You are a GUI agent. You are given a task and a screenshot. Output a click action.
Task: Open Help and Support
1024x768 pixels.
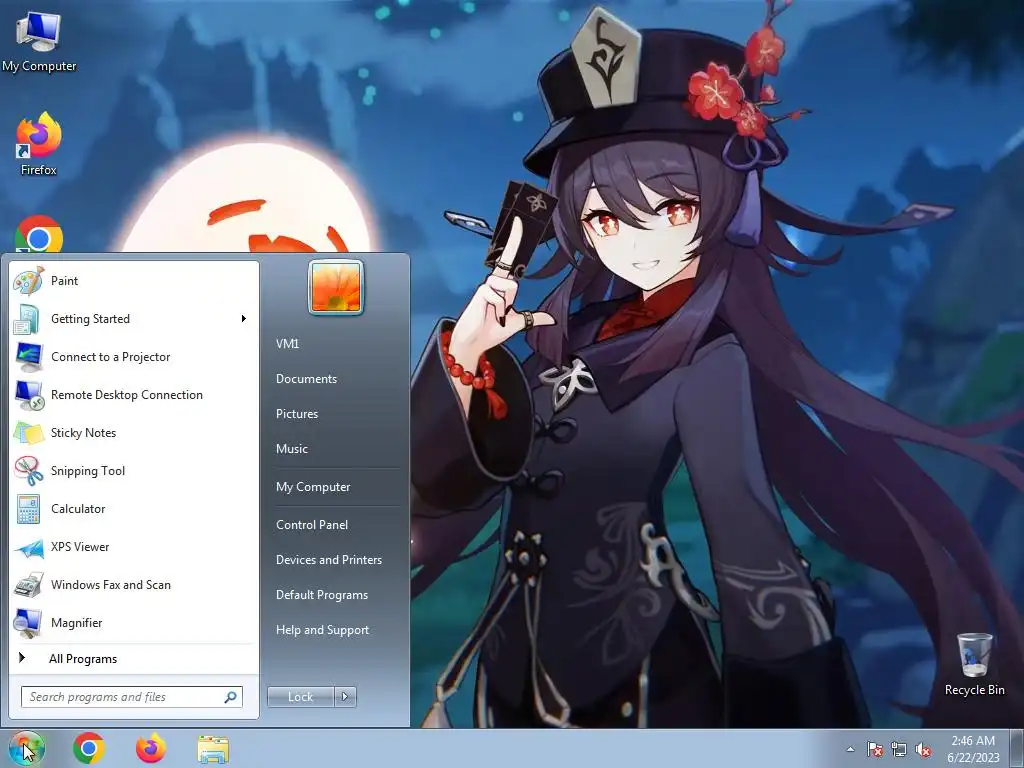[x=322, y=630]
